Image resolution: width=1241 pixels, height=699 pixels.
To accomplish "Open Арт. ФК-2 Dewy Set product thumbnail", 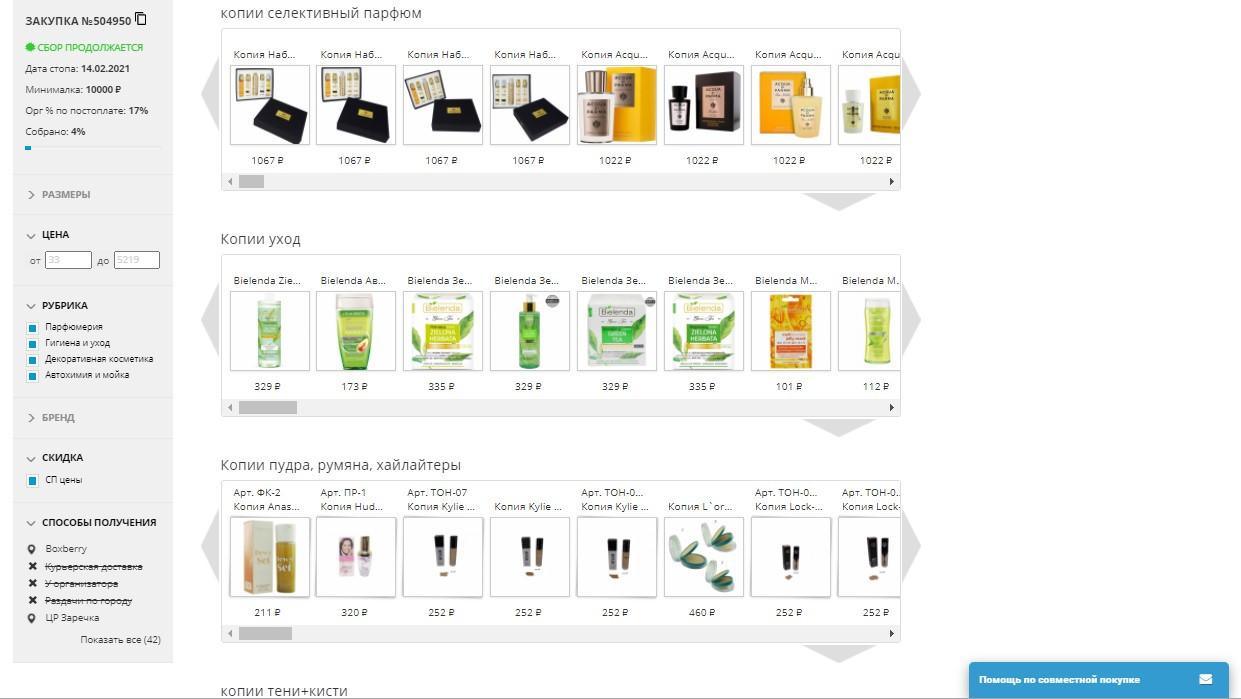I will [x=270, y=557].
